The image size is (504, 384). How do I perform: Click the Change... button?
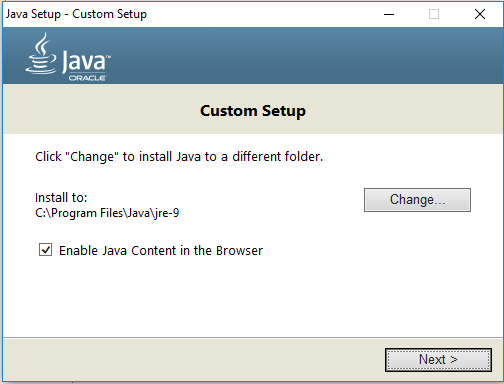[x=417, y=200]
